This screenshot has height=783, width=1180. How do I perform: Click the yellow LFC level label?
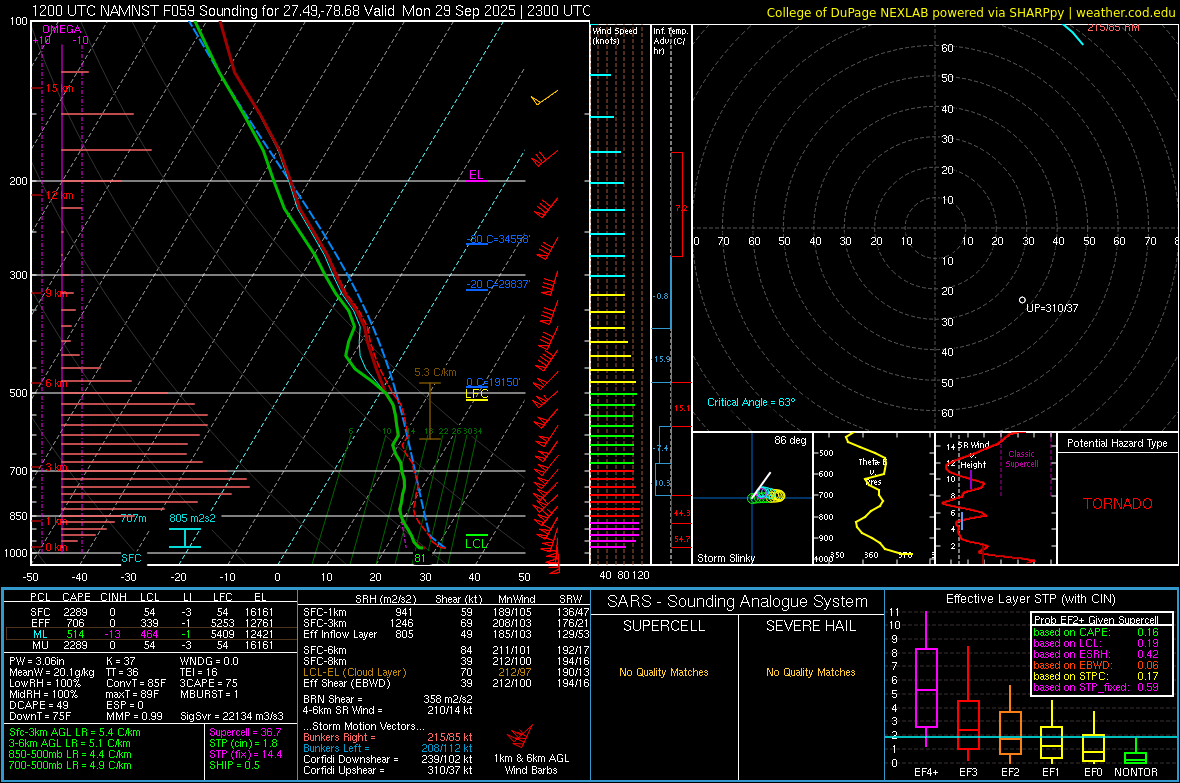point(477,394)
